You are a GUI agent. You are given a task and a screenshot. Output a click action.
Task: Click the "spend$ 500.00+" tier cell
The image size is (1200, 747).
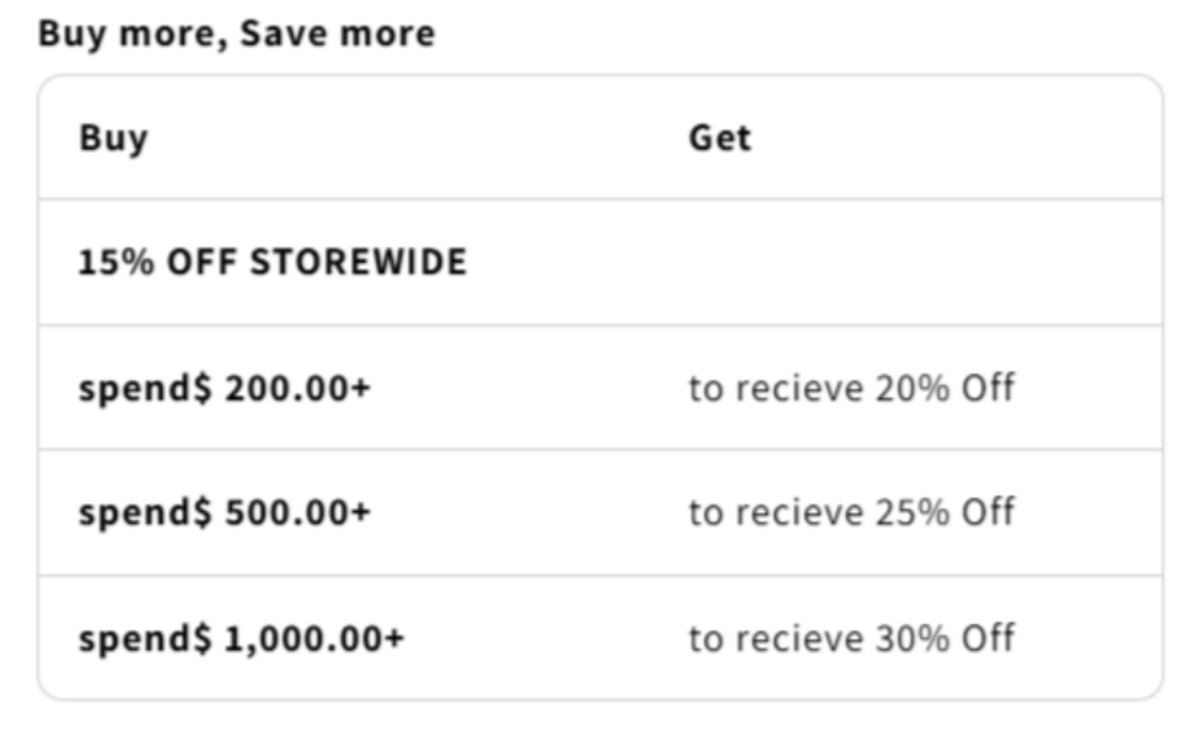point(224,512)
